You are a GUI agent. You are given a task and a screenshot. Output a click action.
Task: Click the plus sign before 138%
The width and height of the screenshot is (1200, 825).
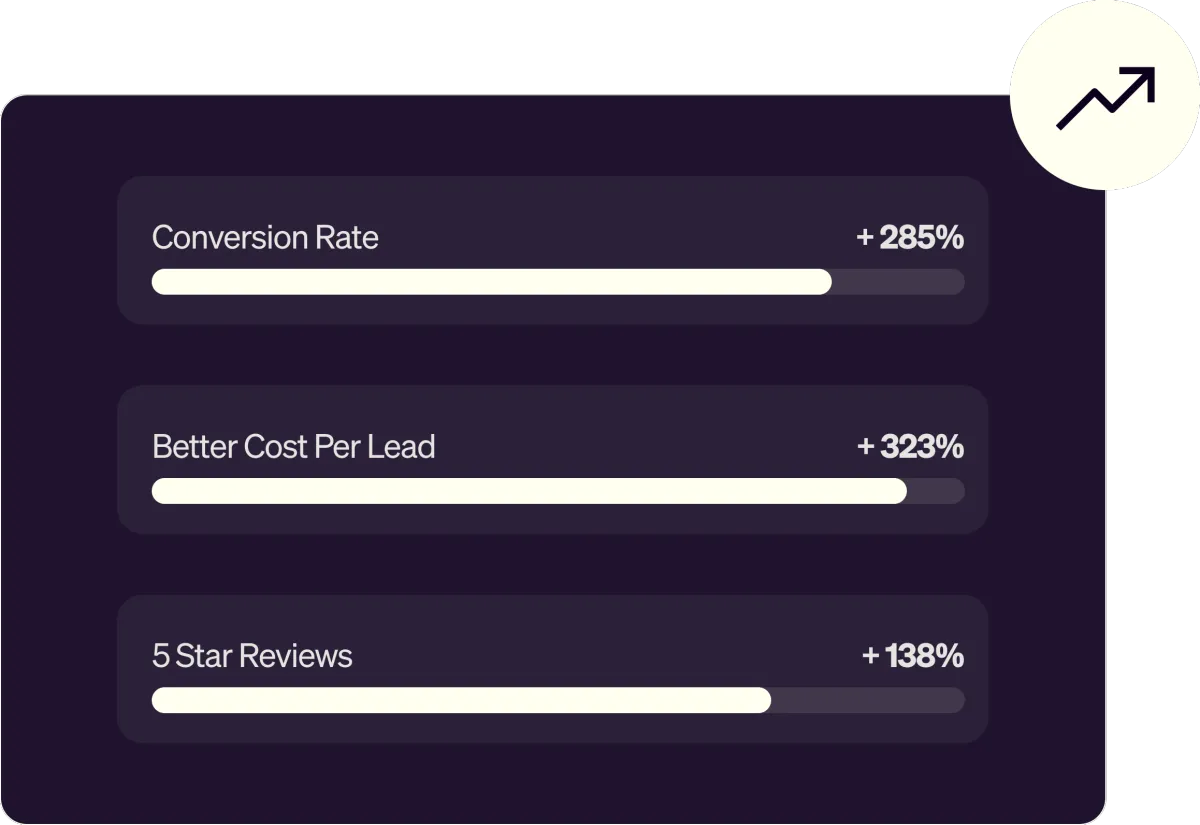(870, 656)
